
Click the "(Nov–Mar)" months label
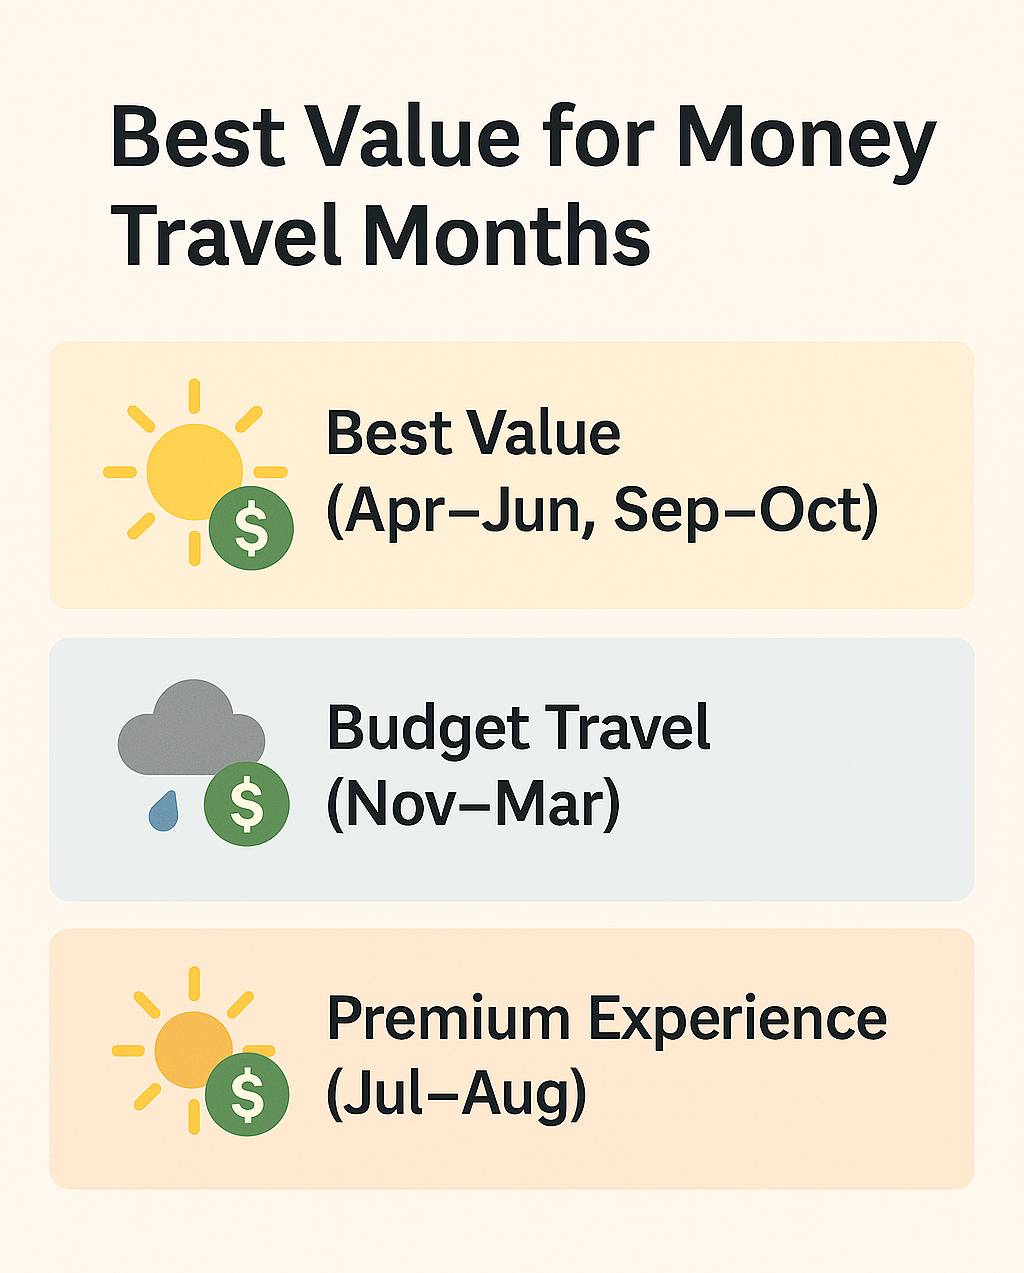click(473, 803)
